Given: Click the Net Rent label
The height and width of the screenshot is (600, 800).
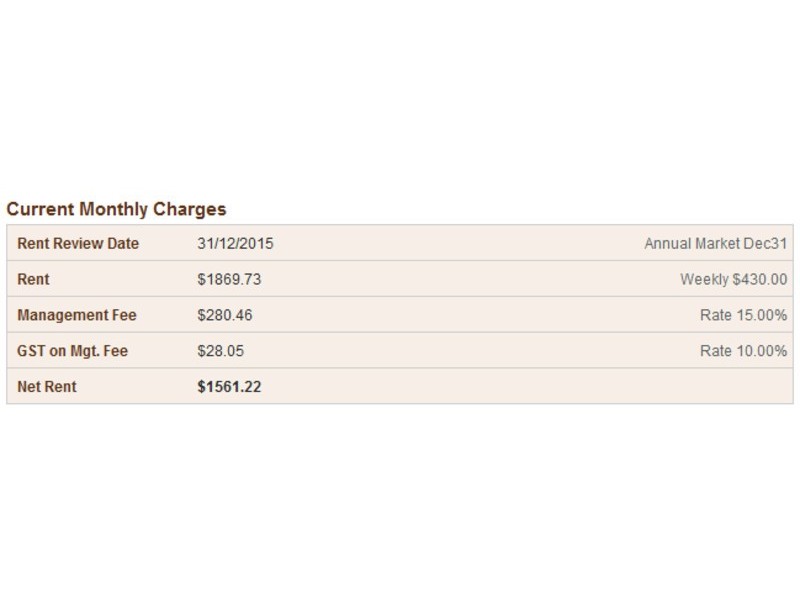Looking at the screenshot, I should 46,386.
